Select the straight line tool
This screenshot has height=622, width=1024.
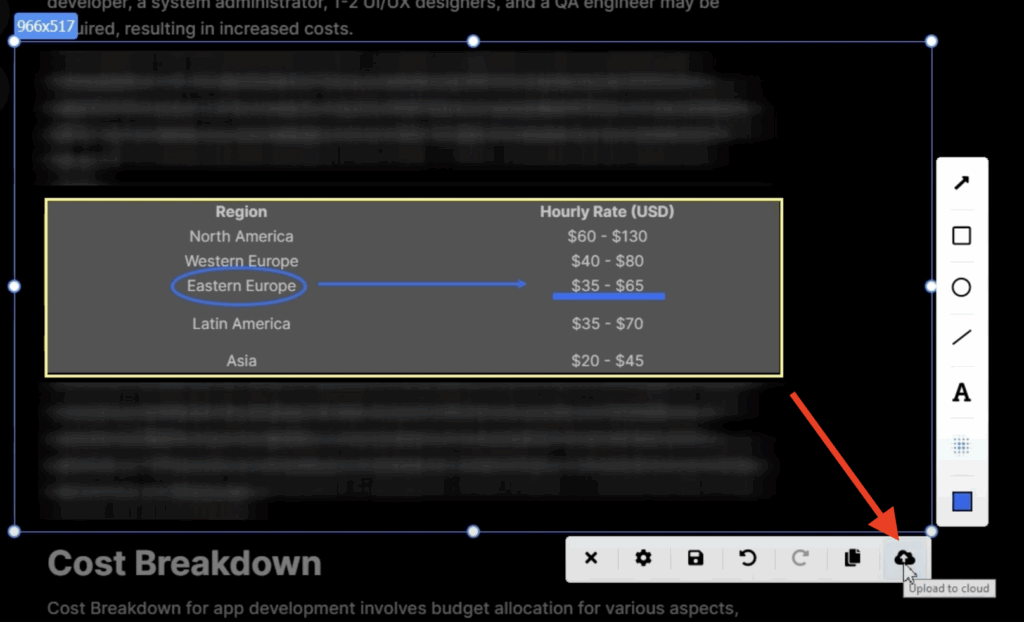tap(961, 338)
